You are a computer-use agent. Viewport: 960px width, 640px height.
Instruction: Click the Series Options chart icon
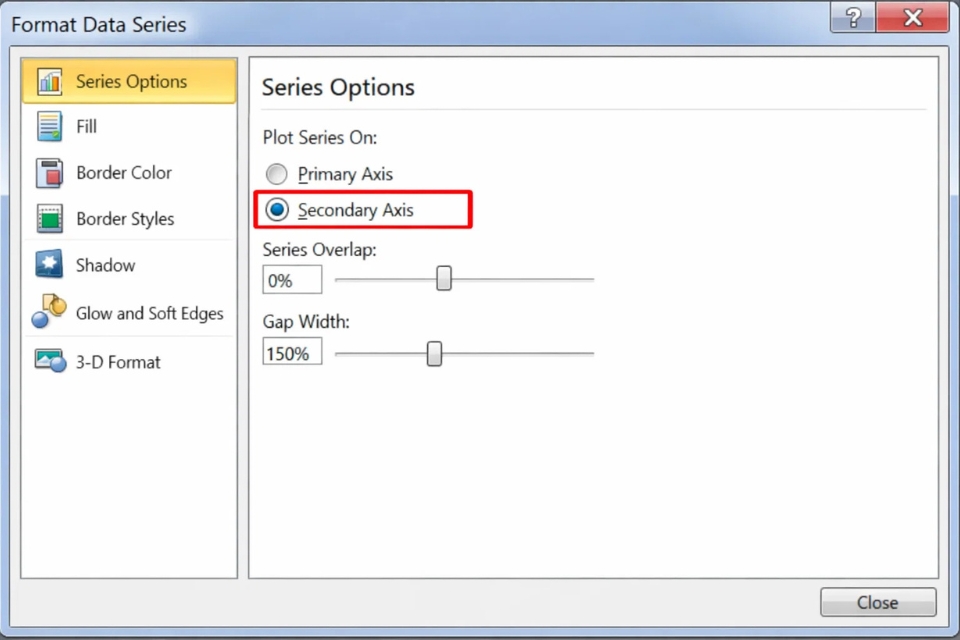[x=50, y=82]
